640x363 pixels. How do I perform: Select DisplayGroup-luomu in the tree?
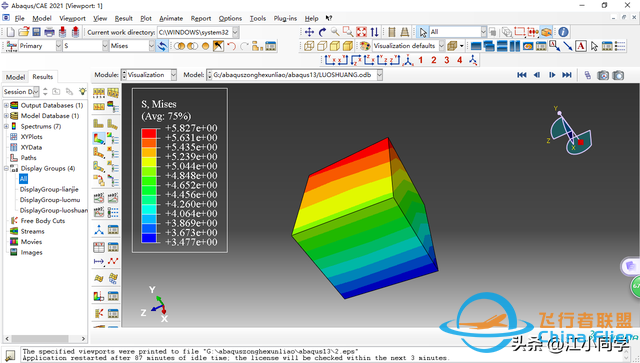tap(50, 200)
